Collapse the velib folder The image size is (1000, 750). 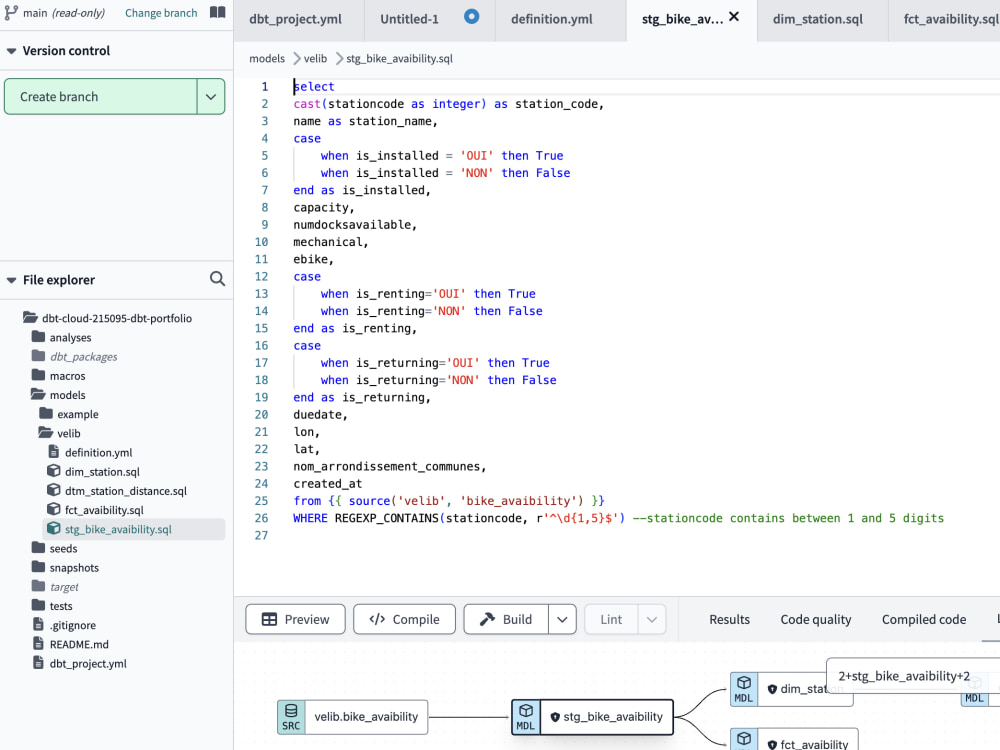[x=45, y=432]
